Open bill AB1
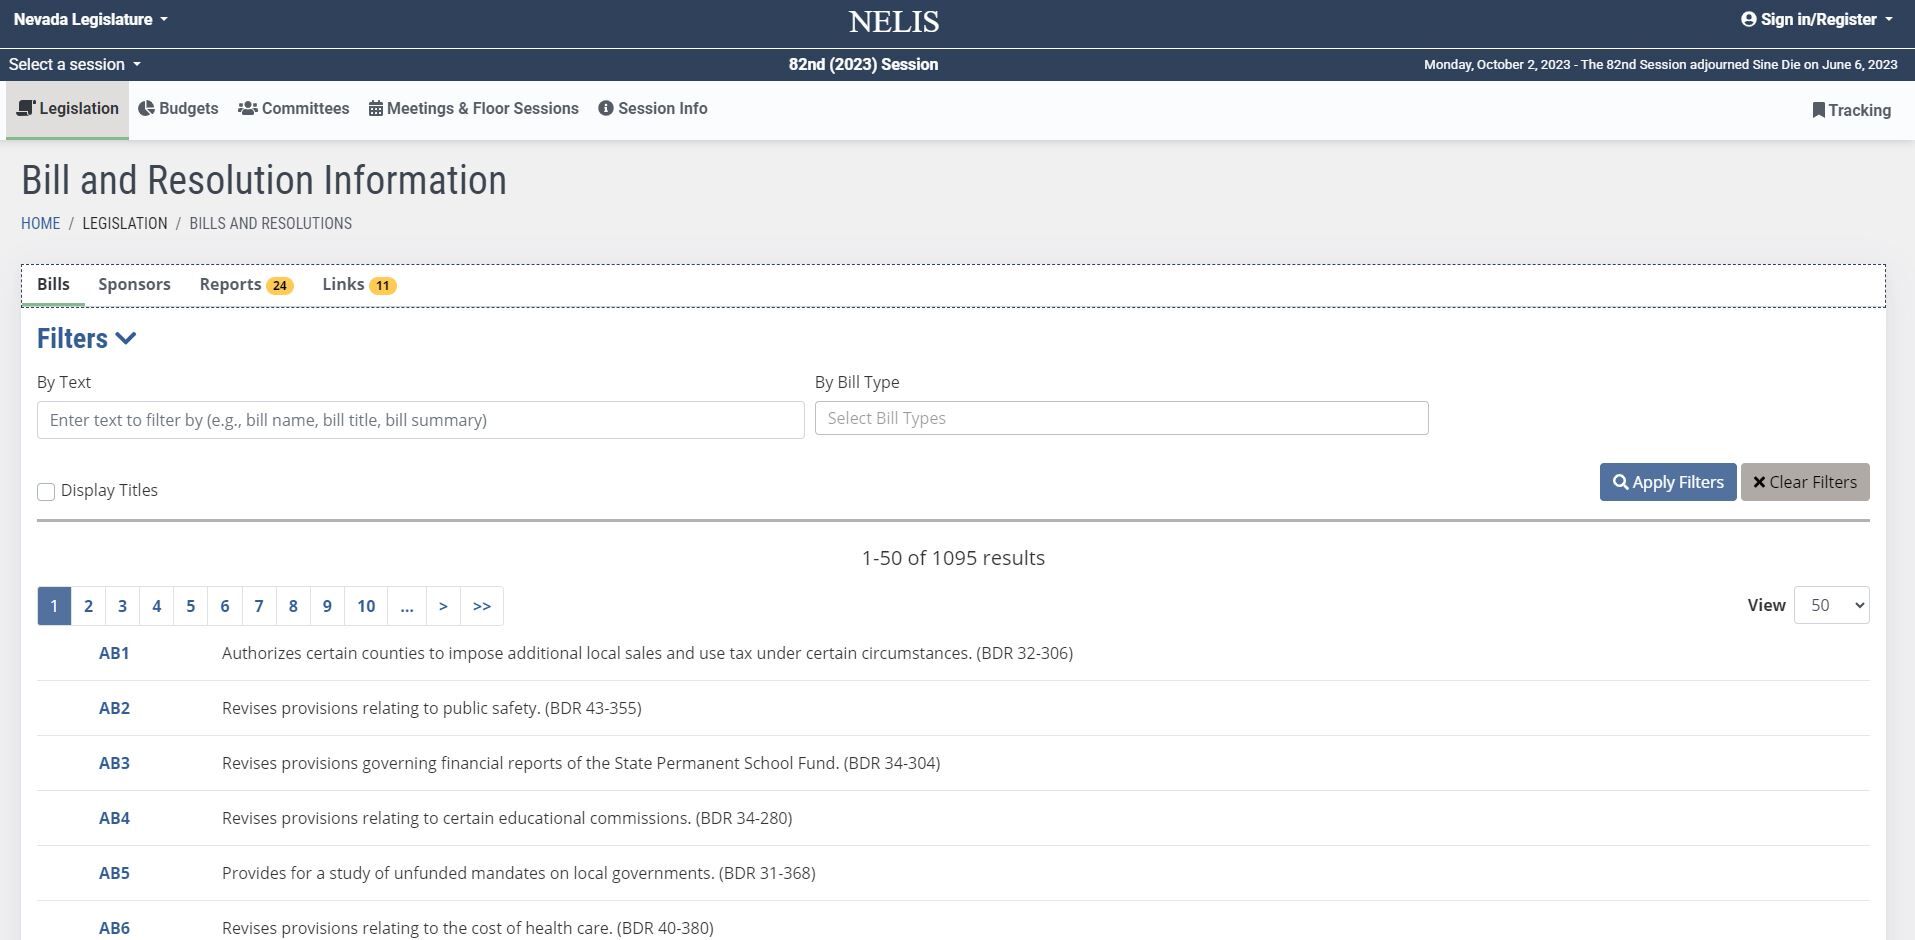This screenshot has height=940, width=1915. click(x=114, y=653)
